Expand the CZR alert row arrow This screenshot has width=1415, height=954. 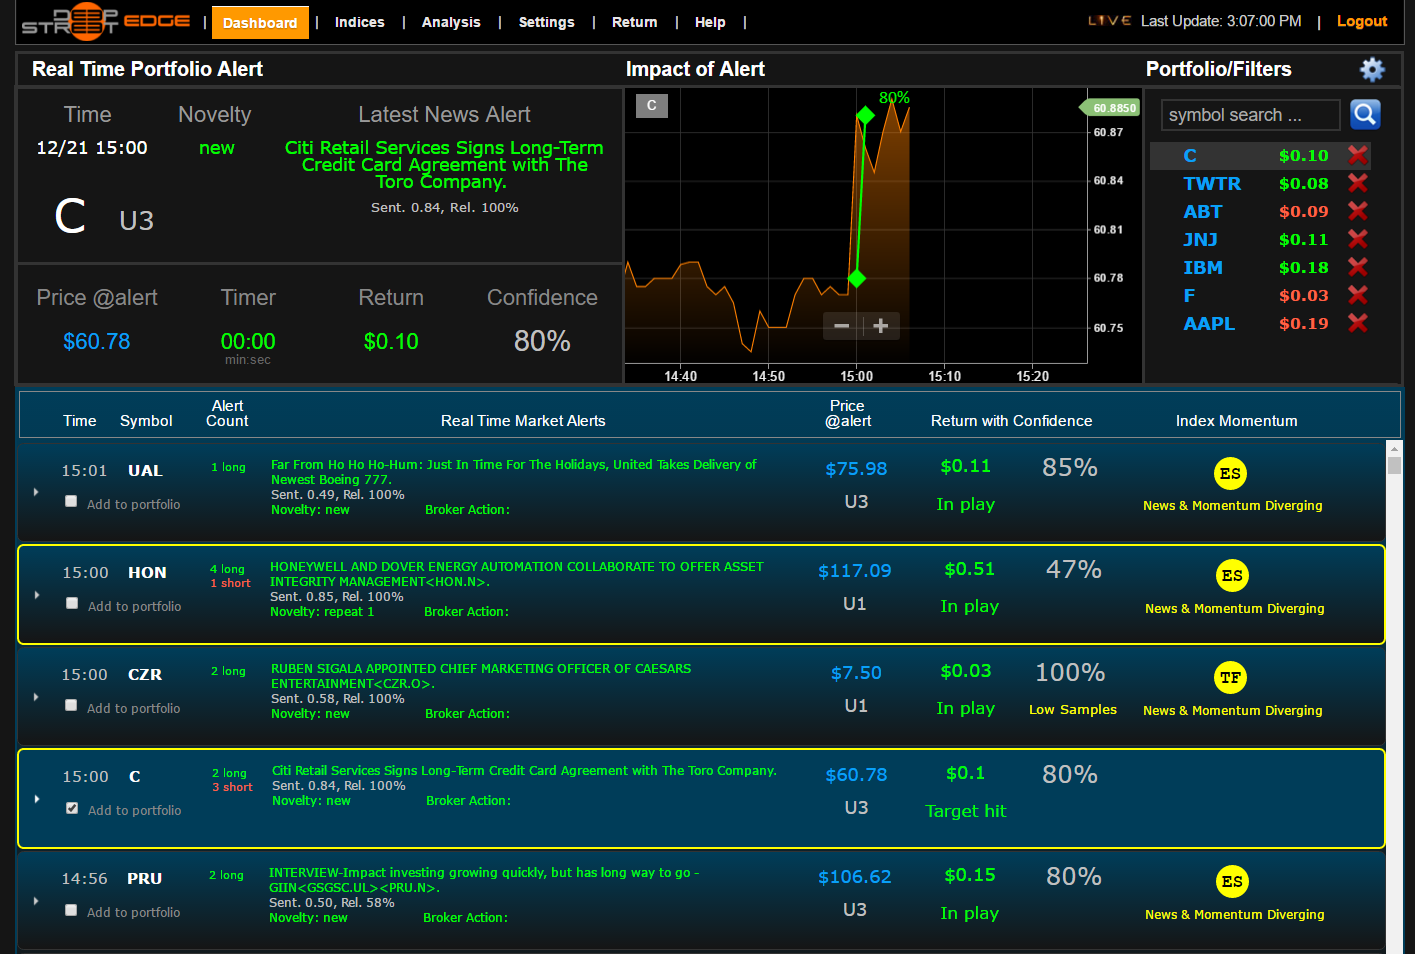pos(37,697)
